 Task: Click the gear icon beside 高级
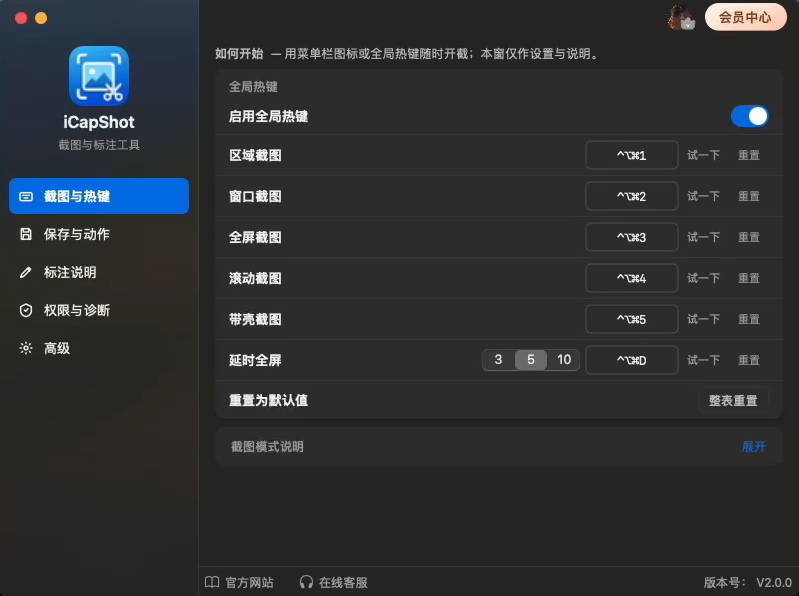[x=26, y=348]
